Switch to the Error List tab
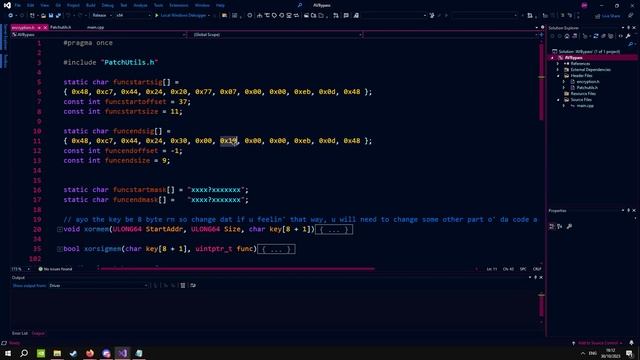This screenshot has width=640, height=360. coord(20,333)
